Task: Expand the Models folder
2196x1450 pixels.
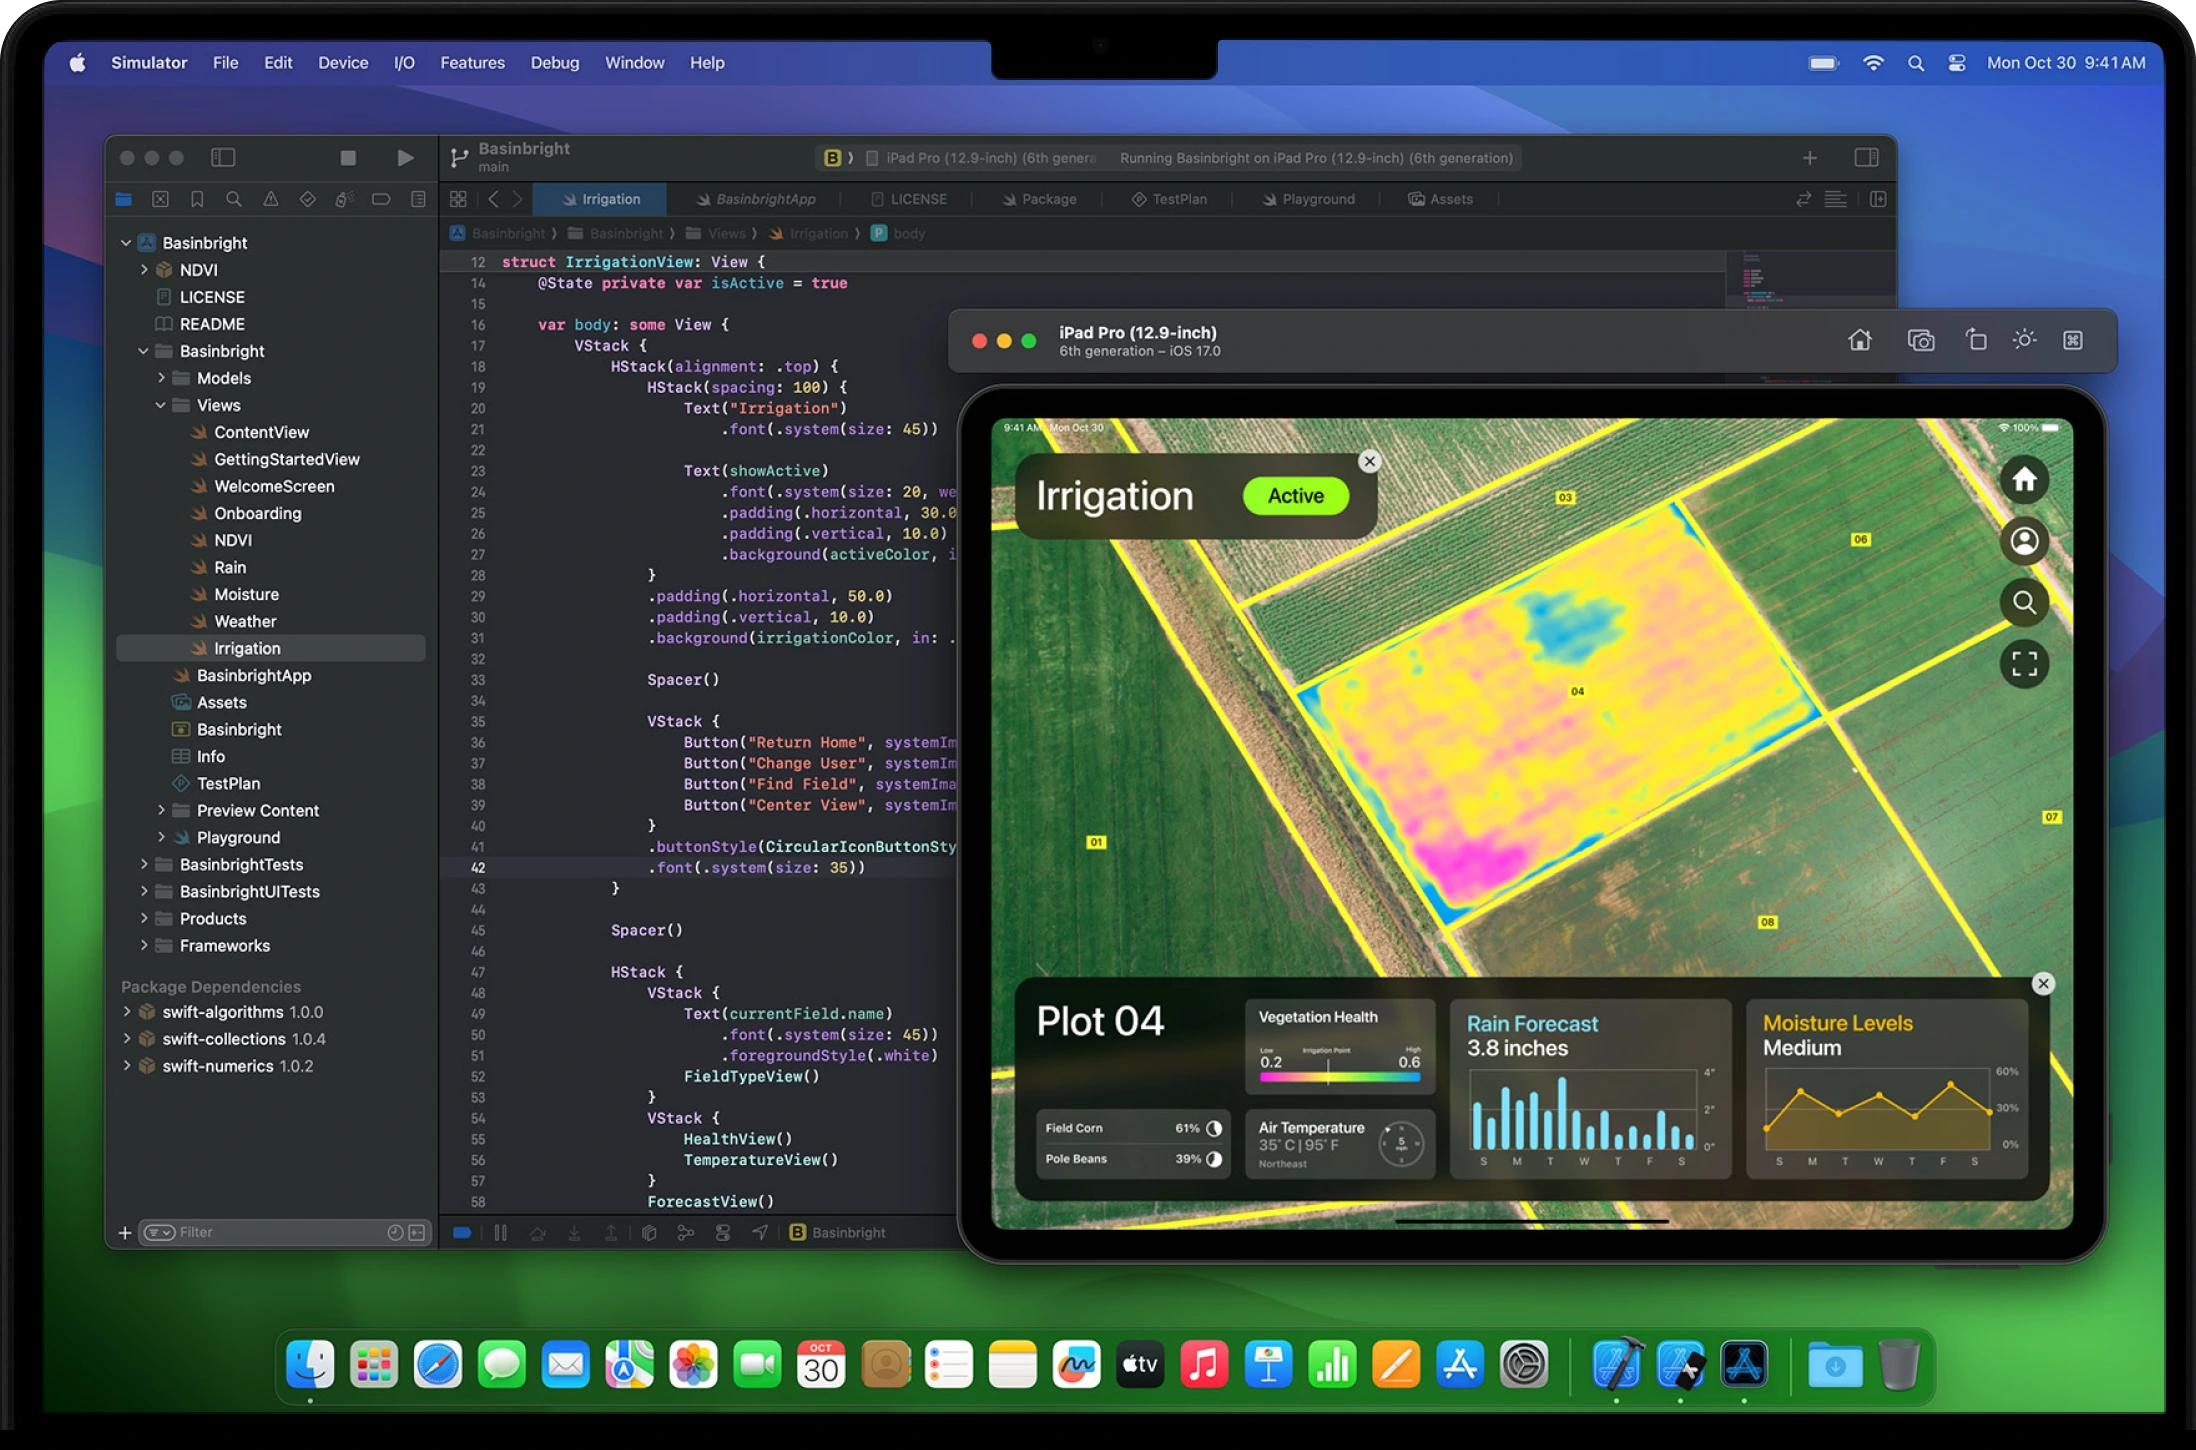Action: (160, 378)
